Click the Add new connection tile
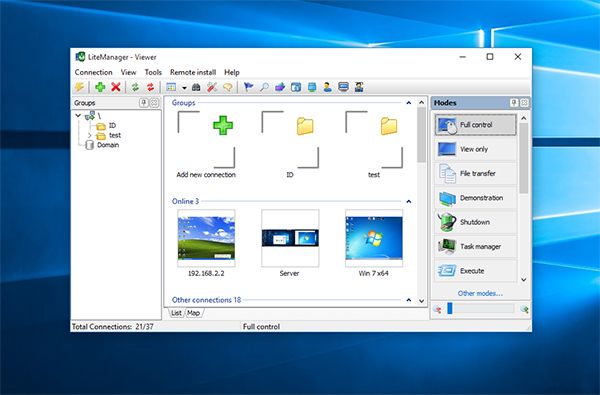 click(x=206, y=145)
